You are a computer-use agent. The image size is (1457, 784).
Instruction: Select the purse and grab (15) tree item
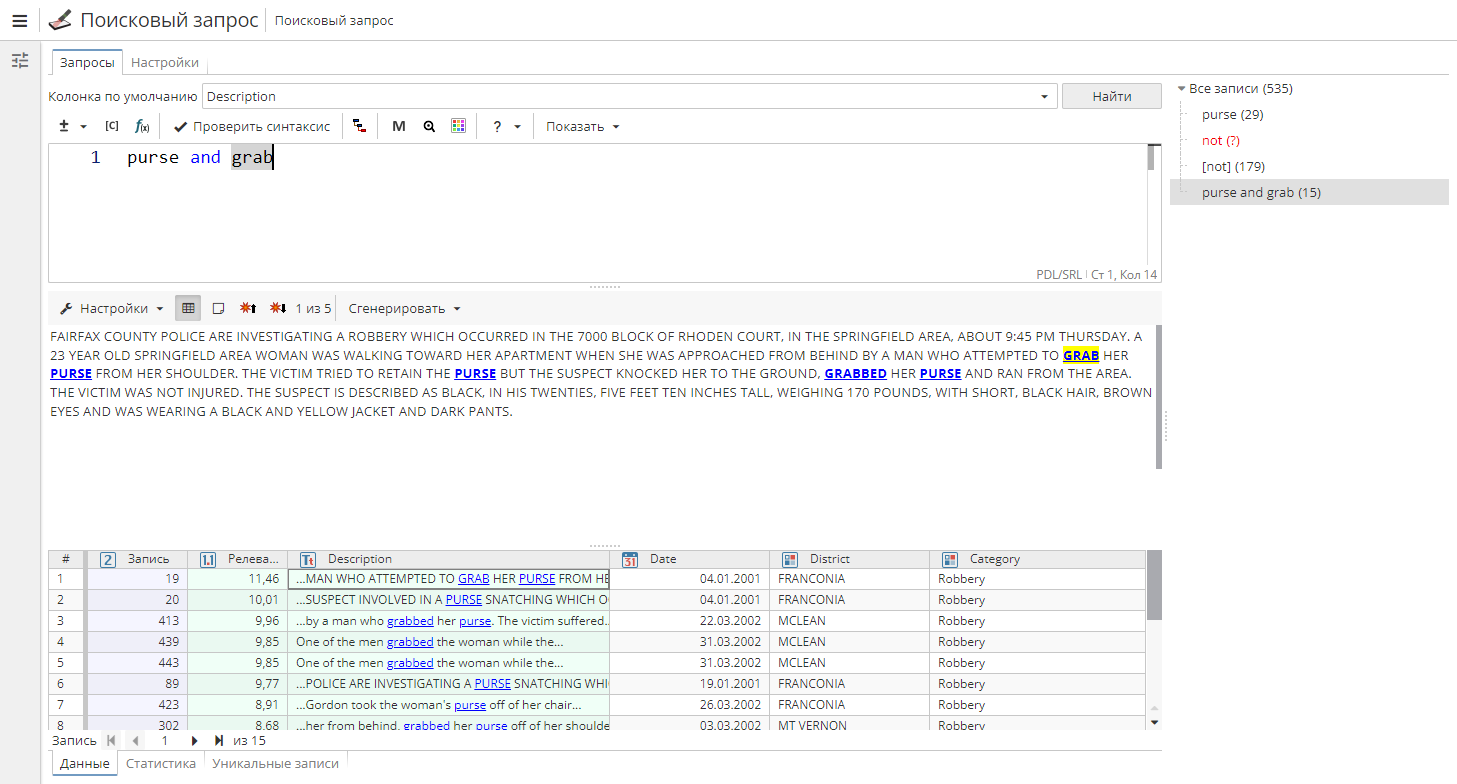pyautogui.click(x=1309, y=192)
